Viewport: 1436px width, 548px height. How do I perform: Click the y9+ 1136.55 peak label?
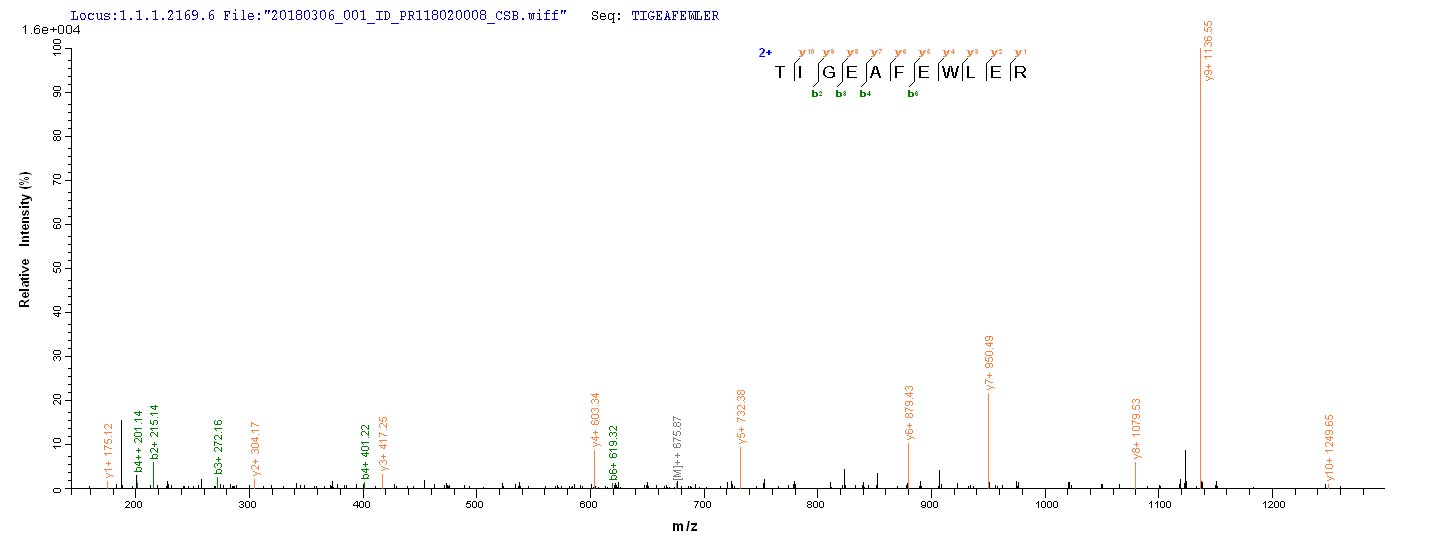(x=1209, y=51)
